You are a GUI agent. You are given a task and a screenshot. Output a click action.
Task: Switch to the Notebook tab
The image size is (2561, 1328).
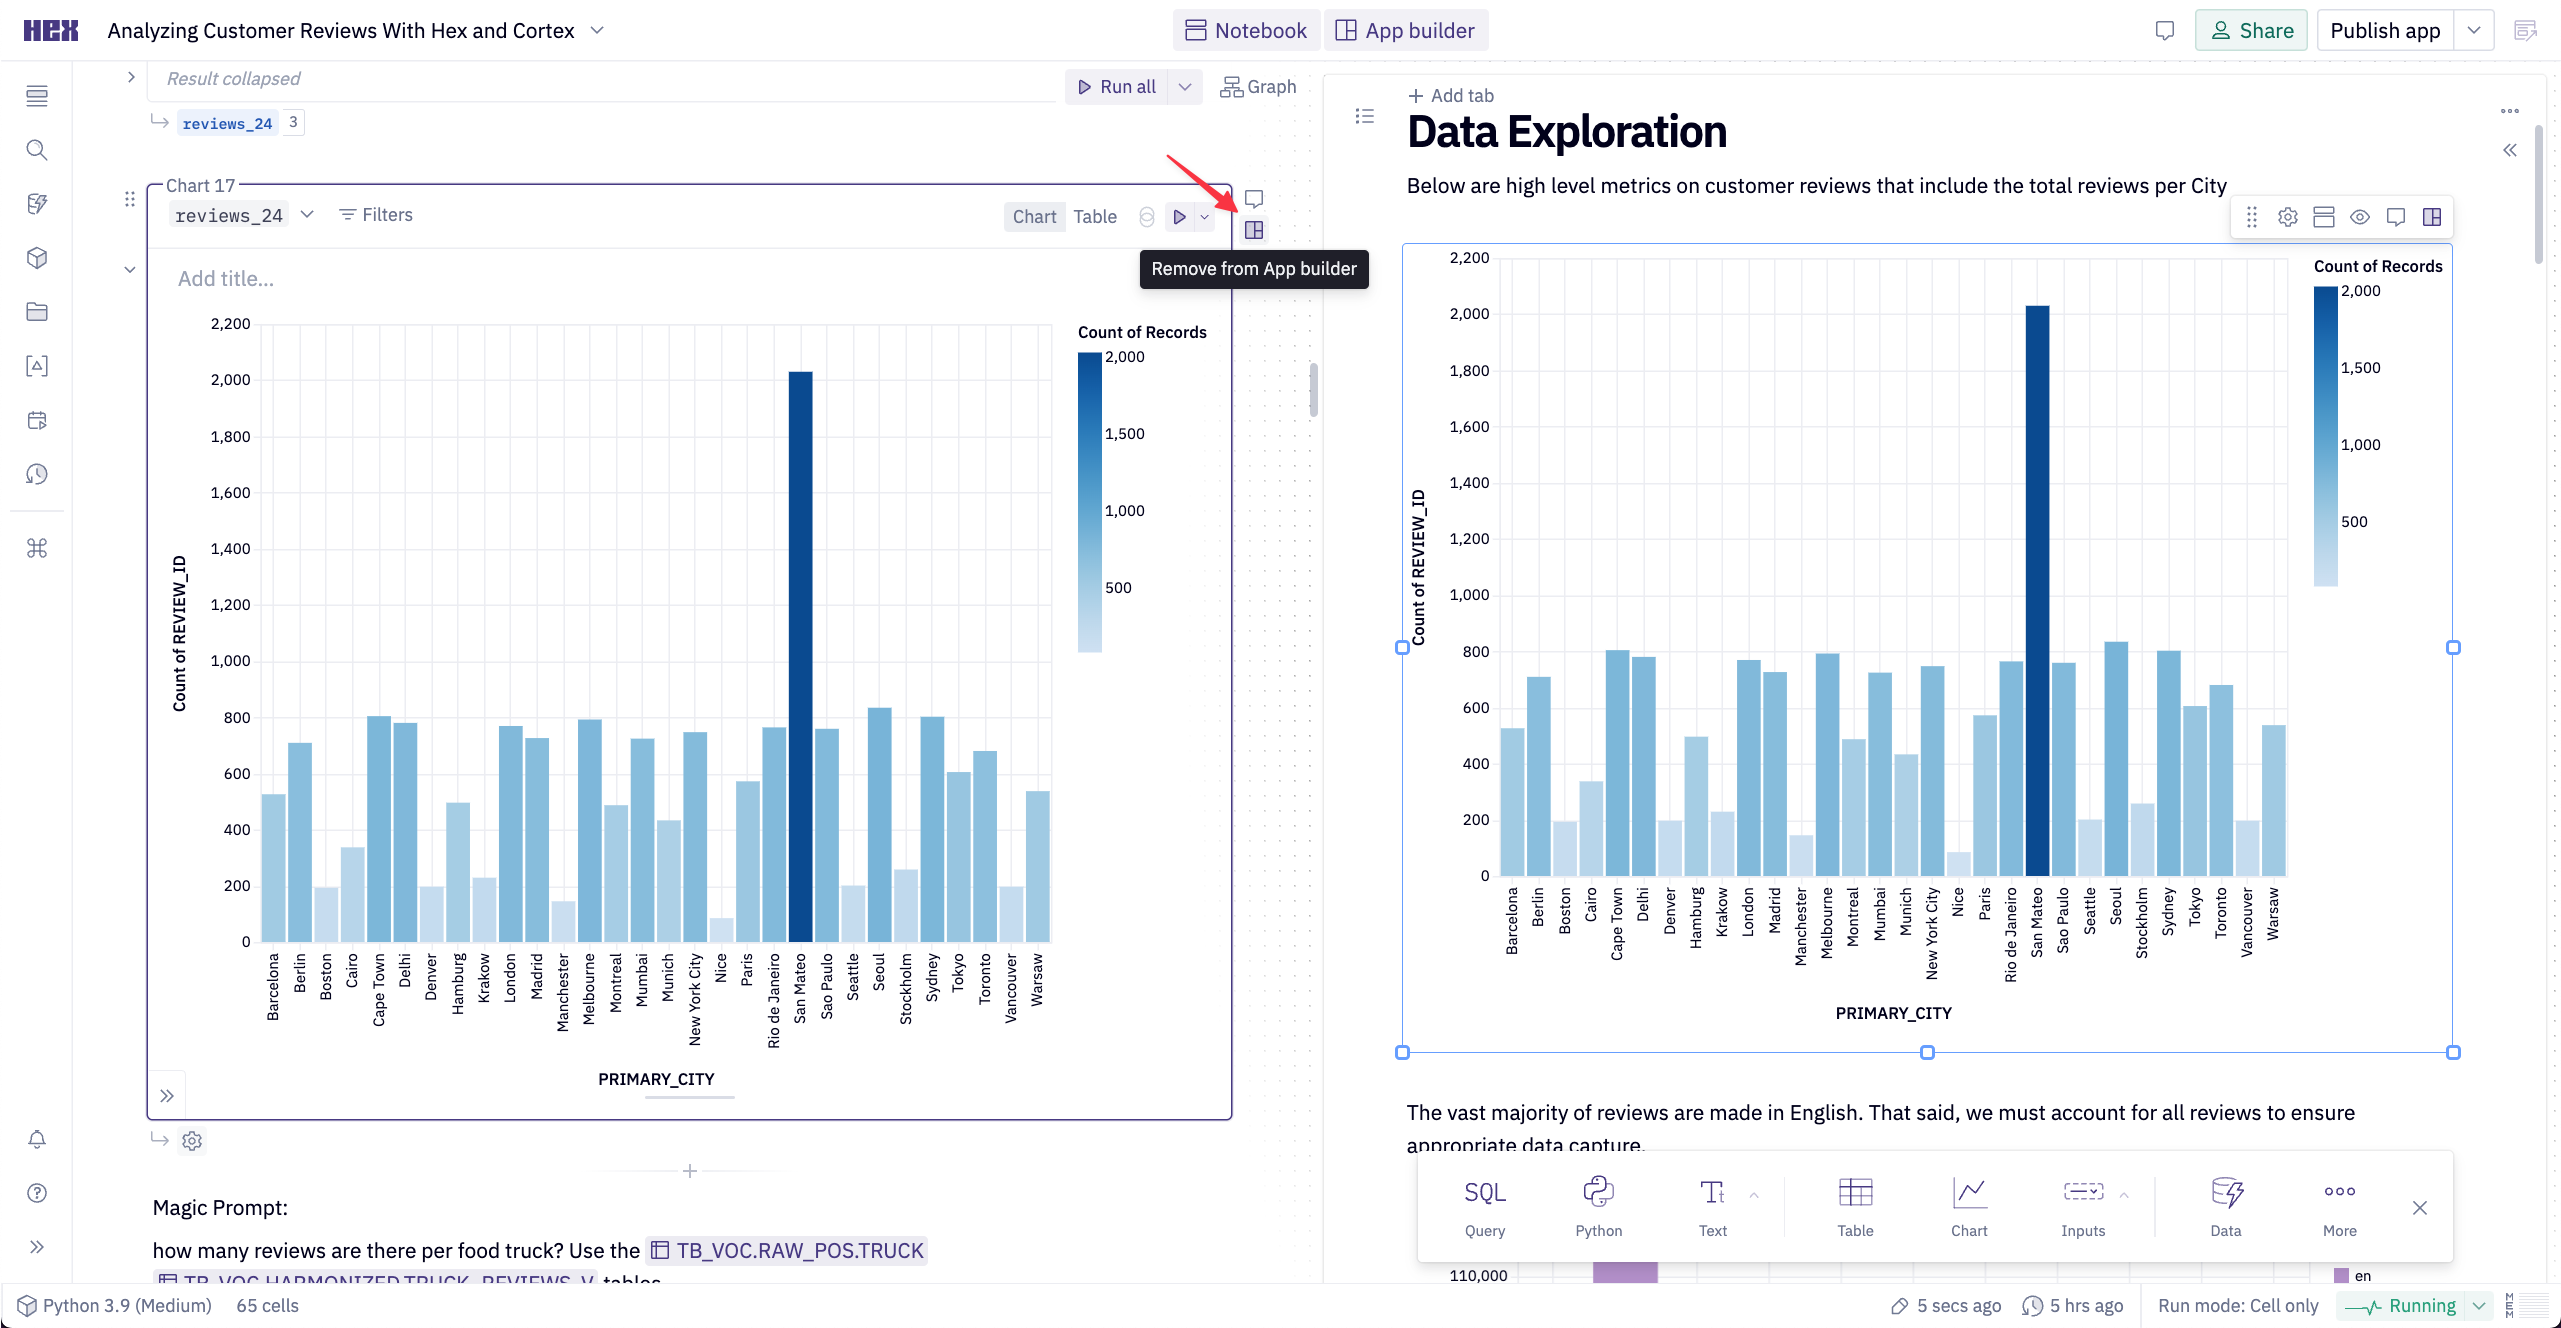click(1246, 30)
